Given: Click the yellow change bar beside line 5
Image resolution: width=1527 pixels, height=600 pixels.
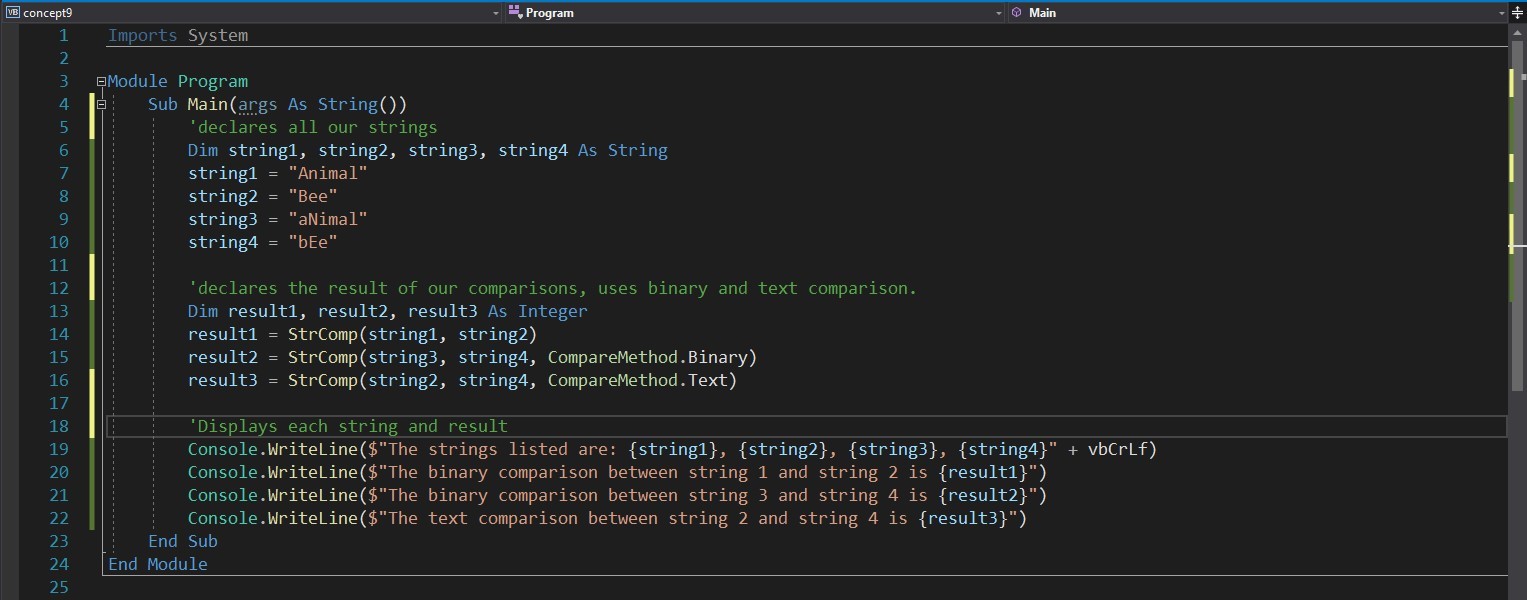Looking at the screenshot, I should pos(92,127).
